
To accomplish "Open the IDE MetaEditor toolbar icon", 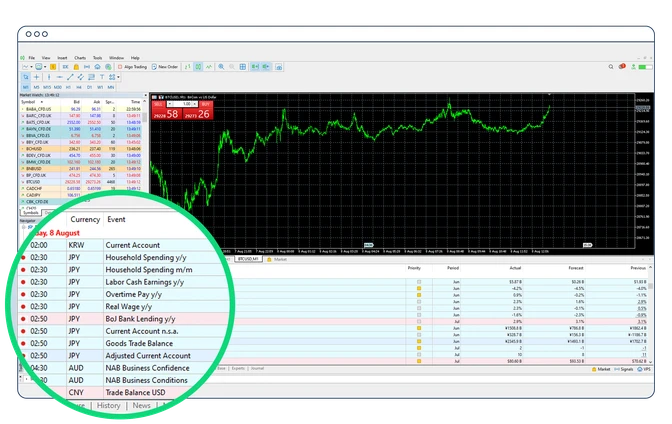I will pos(65,67).
